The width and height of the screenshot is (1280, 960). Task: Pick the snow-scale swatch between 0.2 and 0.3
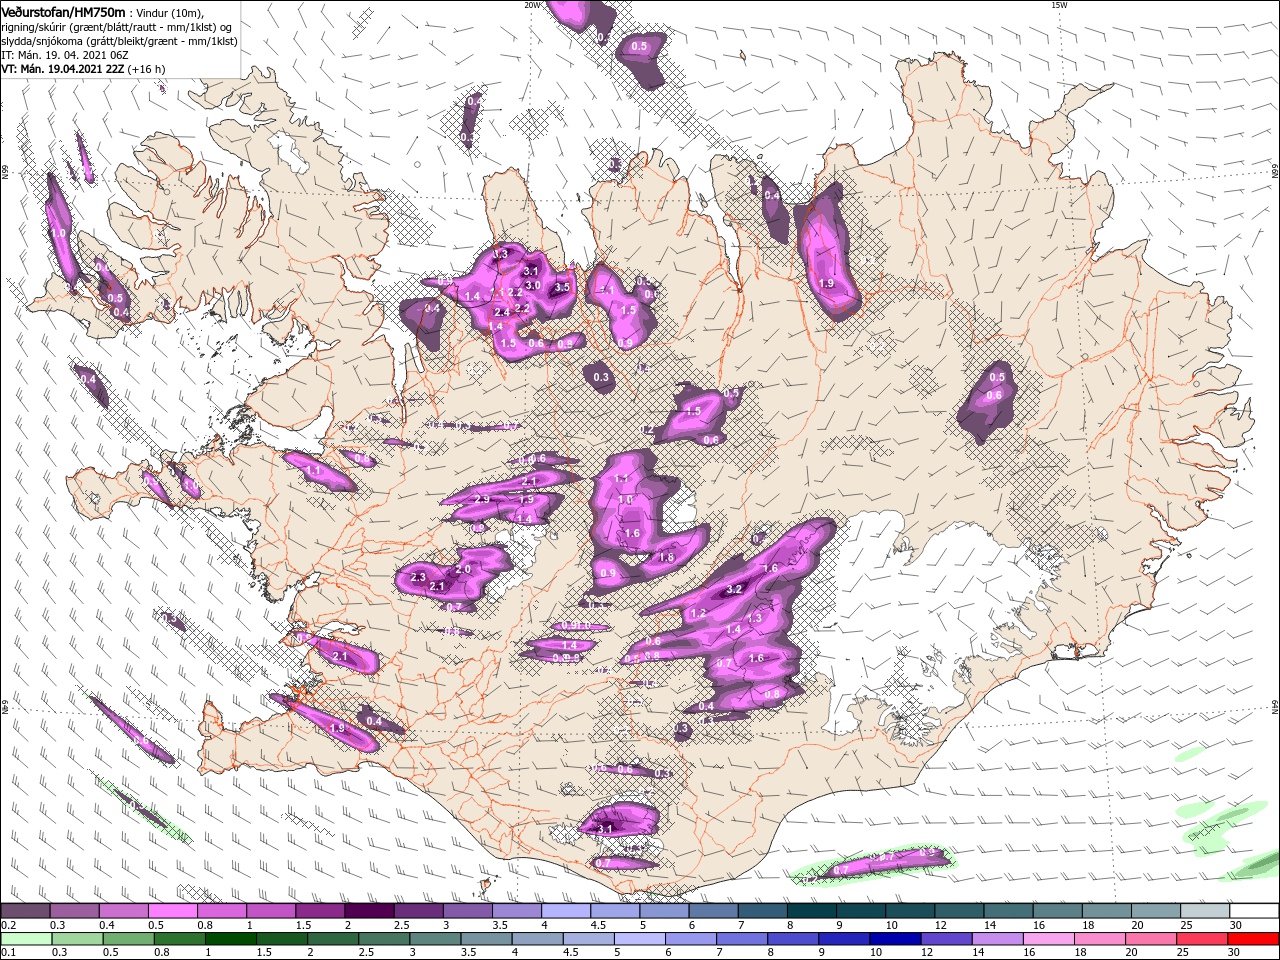pyautogui.click(x=25, y=911)
